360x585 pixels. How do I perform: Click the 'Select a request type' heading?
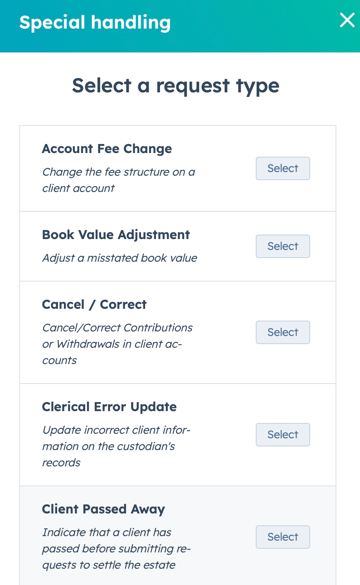(x=175, y=86)
